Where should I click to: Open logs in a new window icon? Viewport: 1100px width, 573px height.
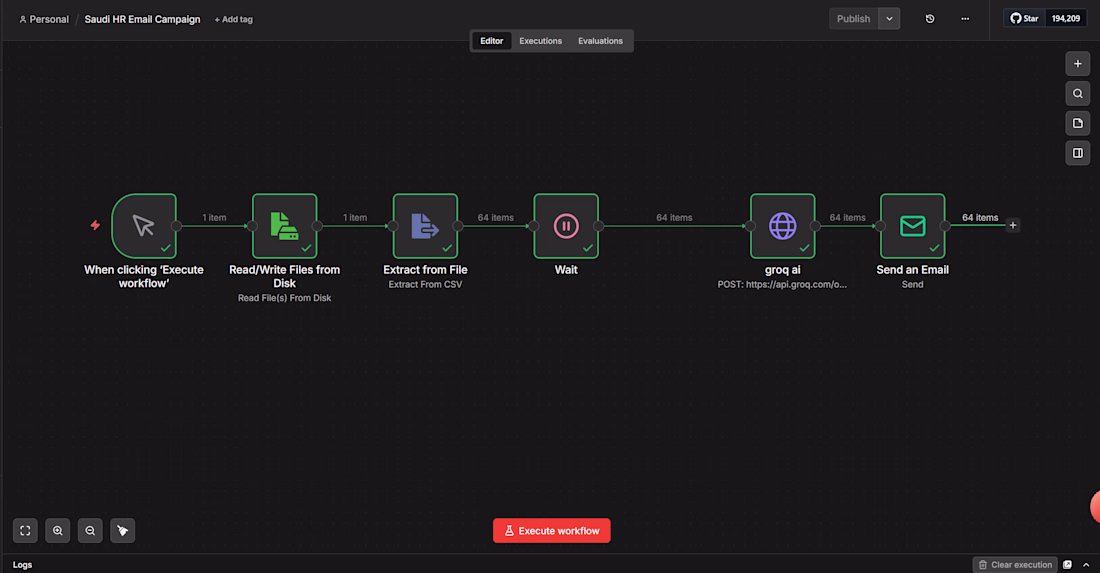coord(1067,565)
